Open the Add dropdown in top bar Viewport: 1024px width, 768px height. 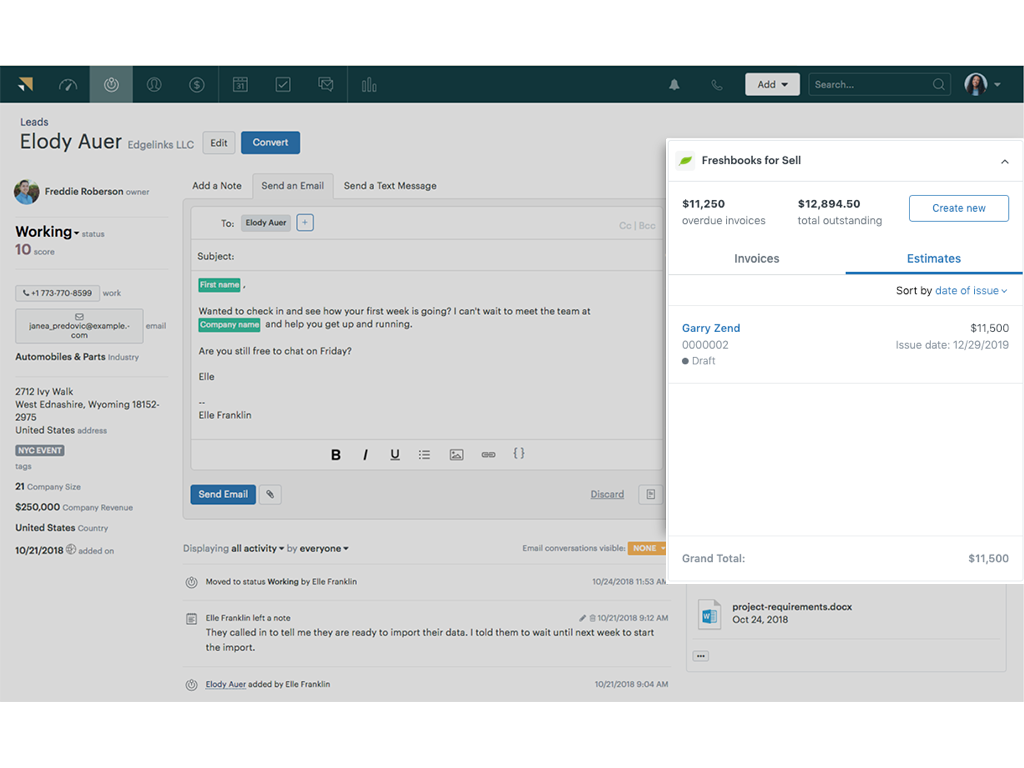(771, 85)
